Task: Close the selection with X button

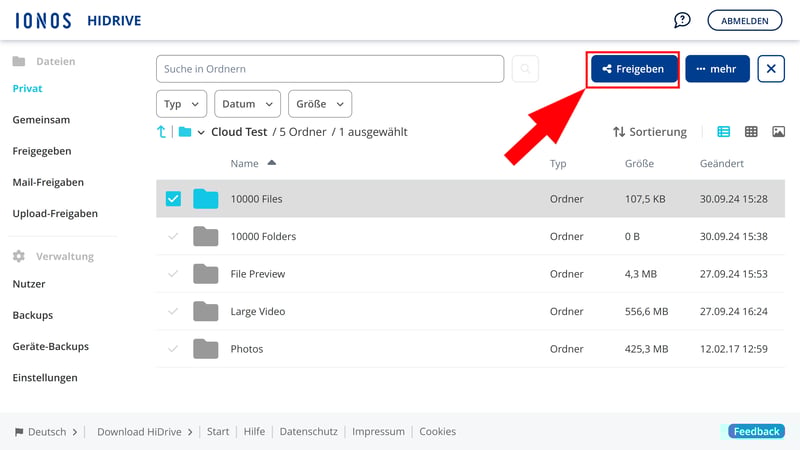Action: 771,69
